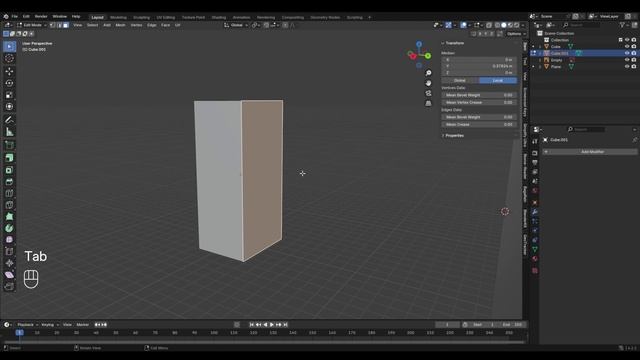Enable vertex select mode
Viewport: 640px width, 360px height.
(53, 25)
